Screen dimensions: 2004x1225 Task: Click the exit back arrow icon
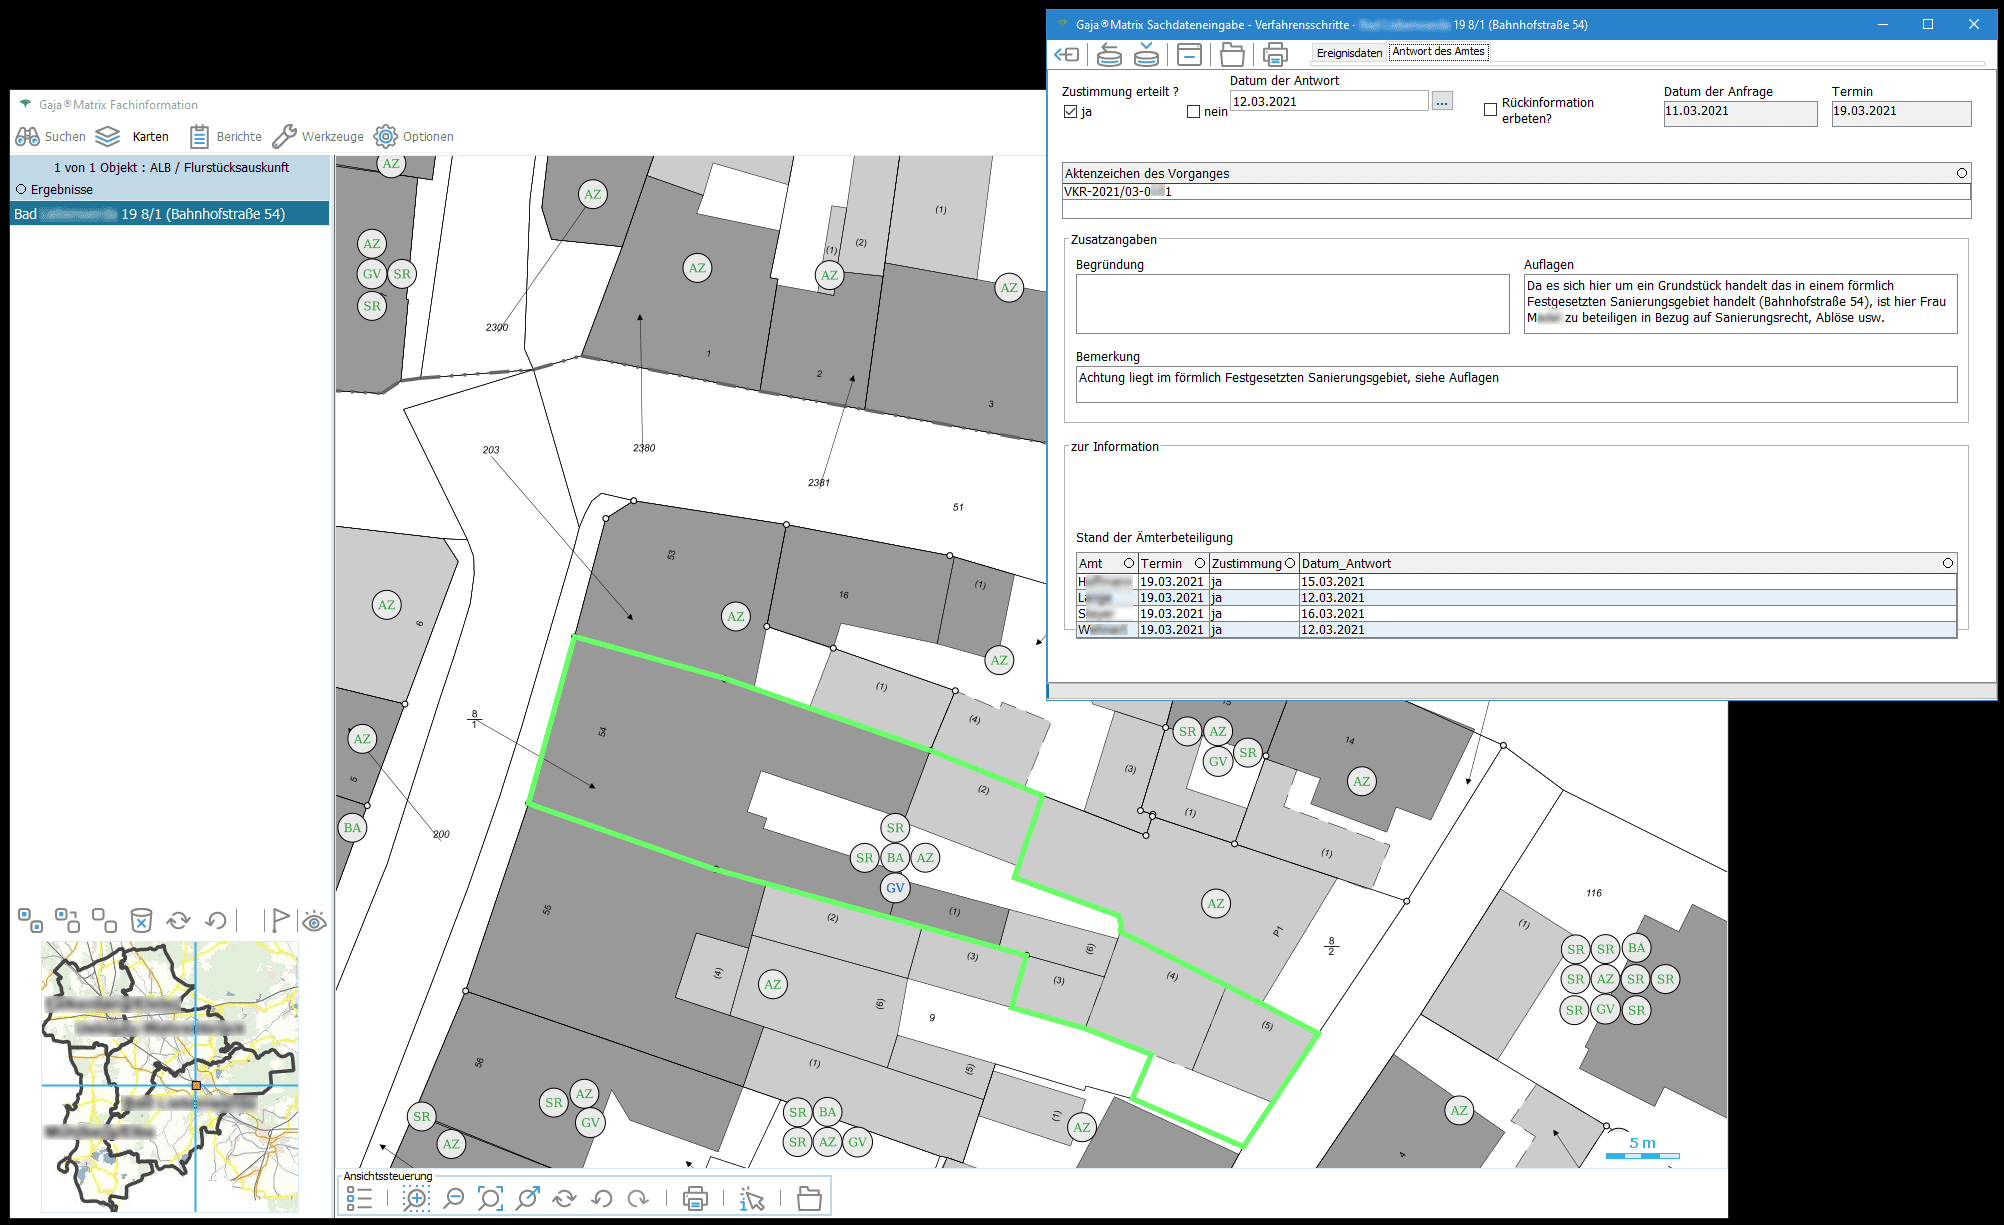click(1066, 55)
